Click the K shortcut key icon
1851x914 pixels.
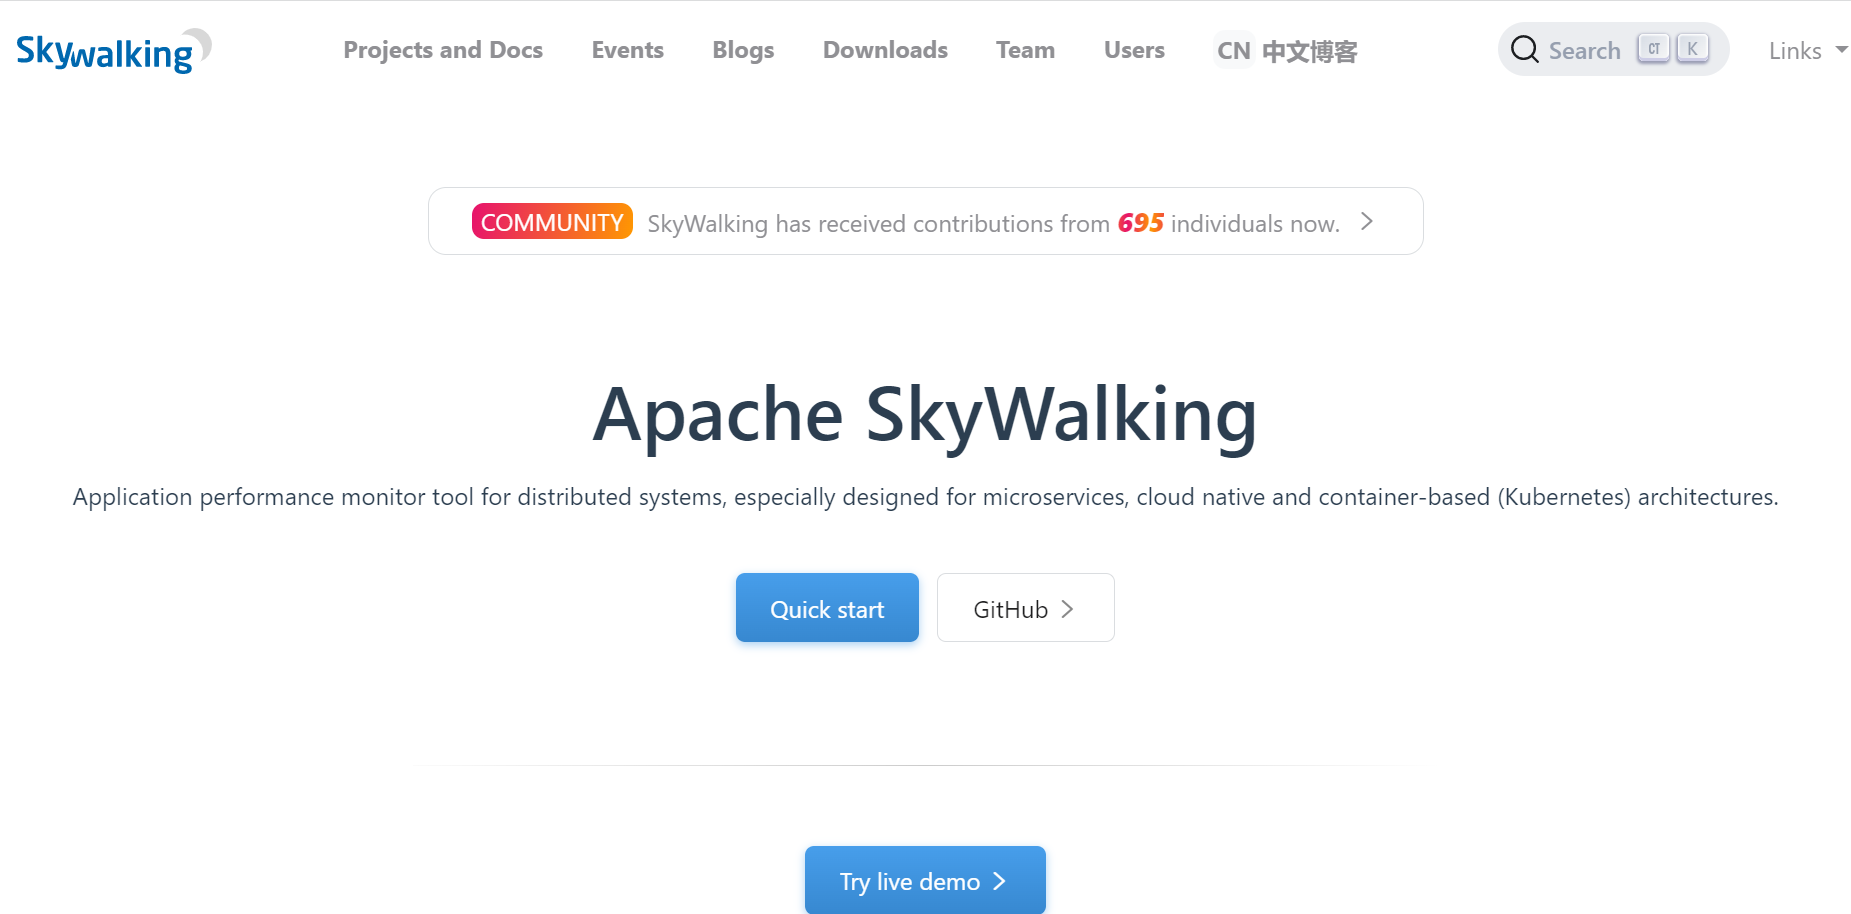1692,48
